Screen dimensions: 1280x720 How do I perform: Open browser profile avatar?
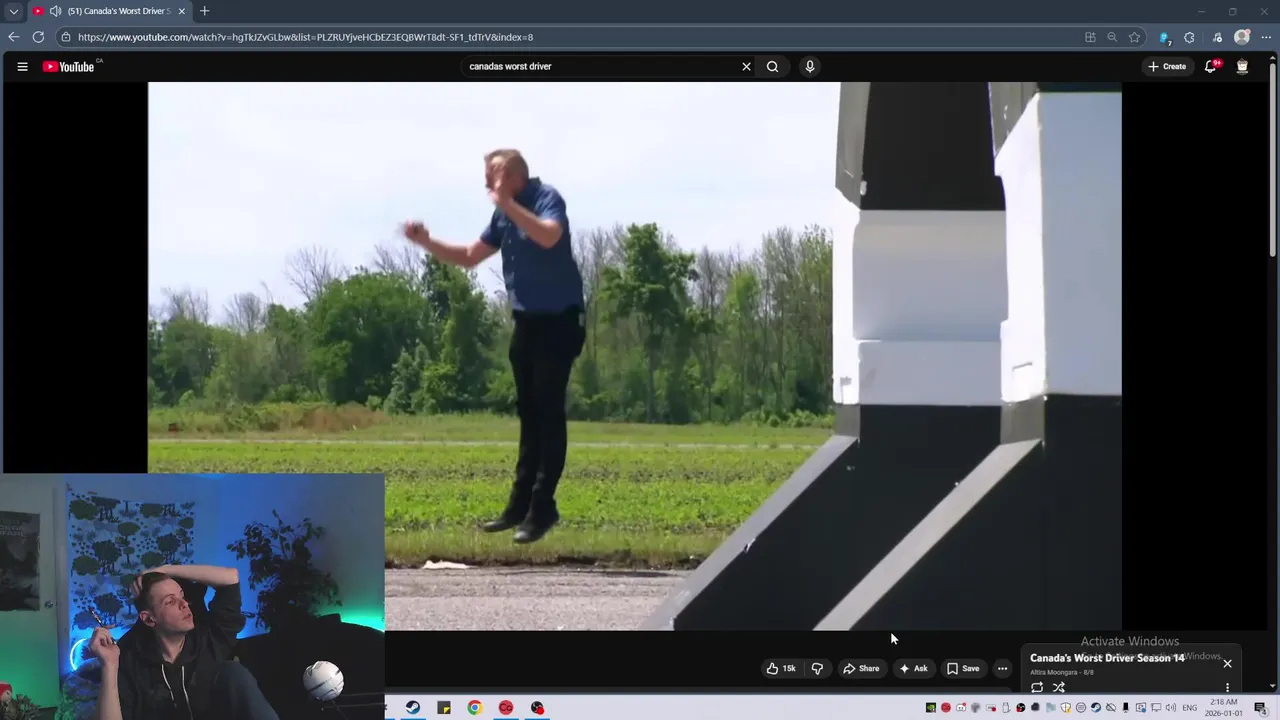[x=1242, y=37]
